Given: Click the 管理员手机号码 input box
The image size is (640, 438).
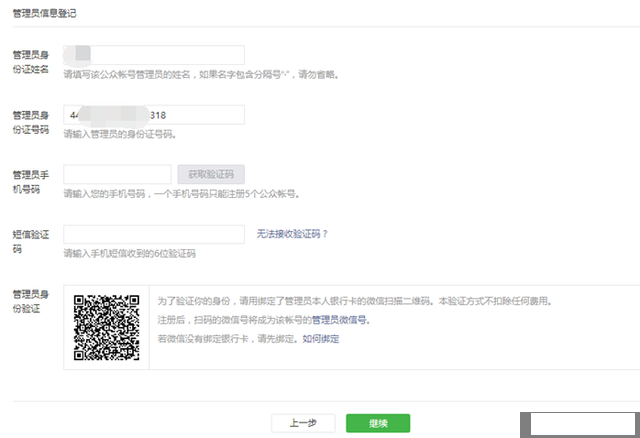Looking at the screenshot, I should 117,175.
